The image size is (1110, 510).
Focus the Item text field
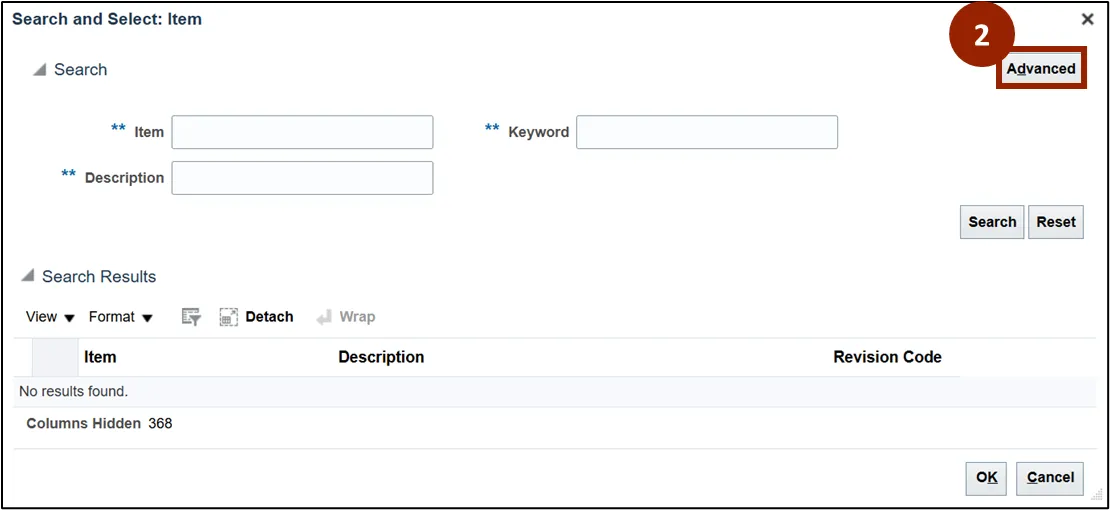[x=302, y=132]
